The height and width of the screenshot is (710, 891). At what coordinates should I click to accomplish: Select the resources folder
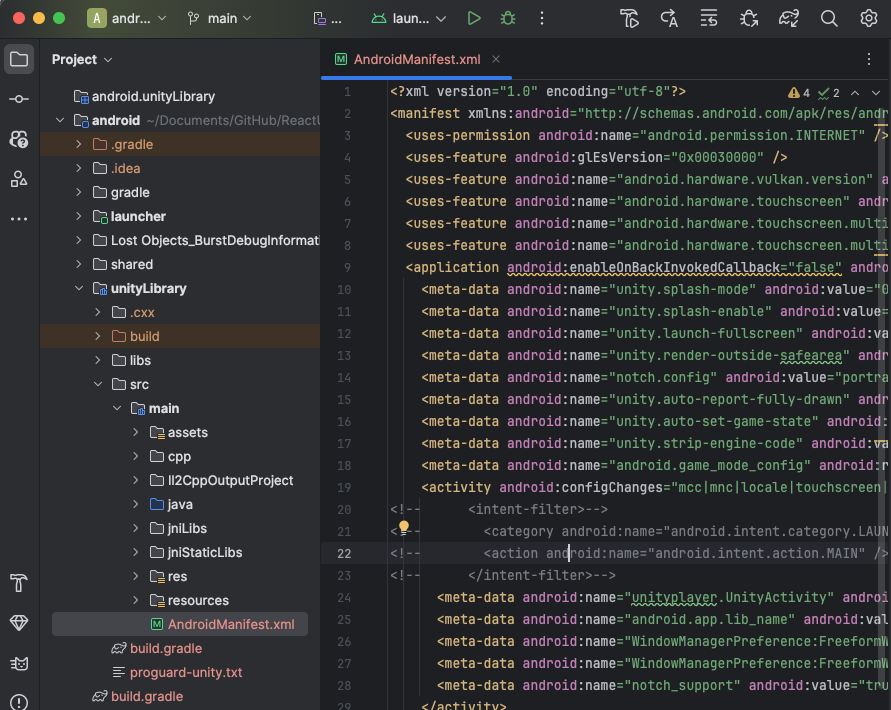[x=189, y=600]
